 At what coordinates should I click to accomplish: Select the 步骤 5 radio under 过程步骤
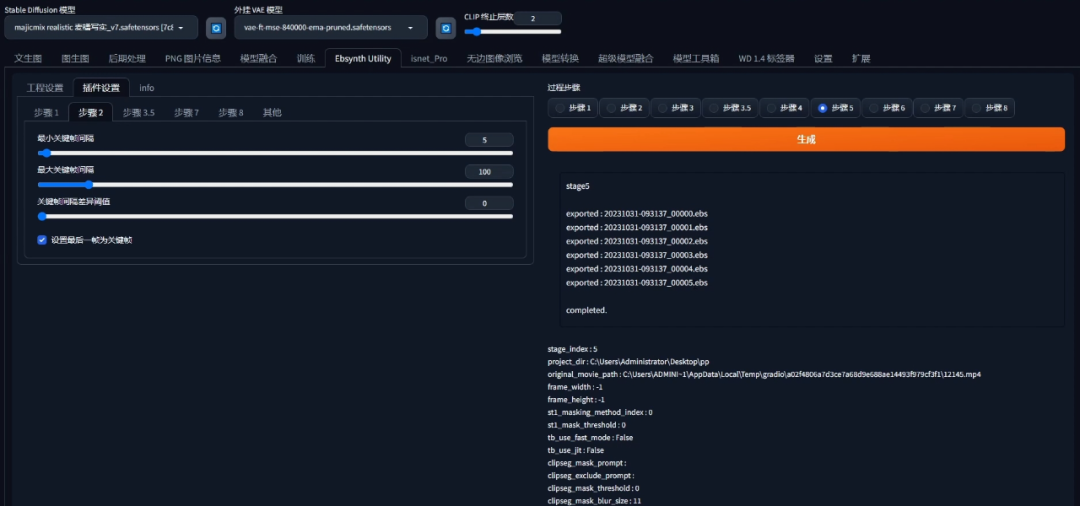pos(836,108)
